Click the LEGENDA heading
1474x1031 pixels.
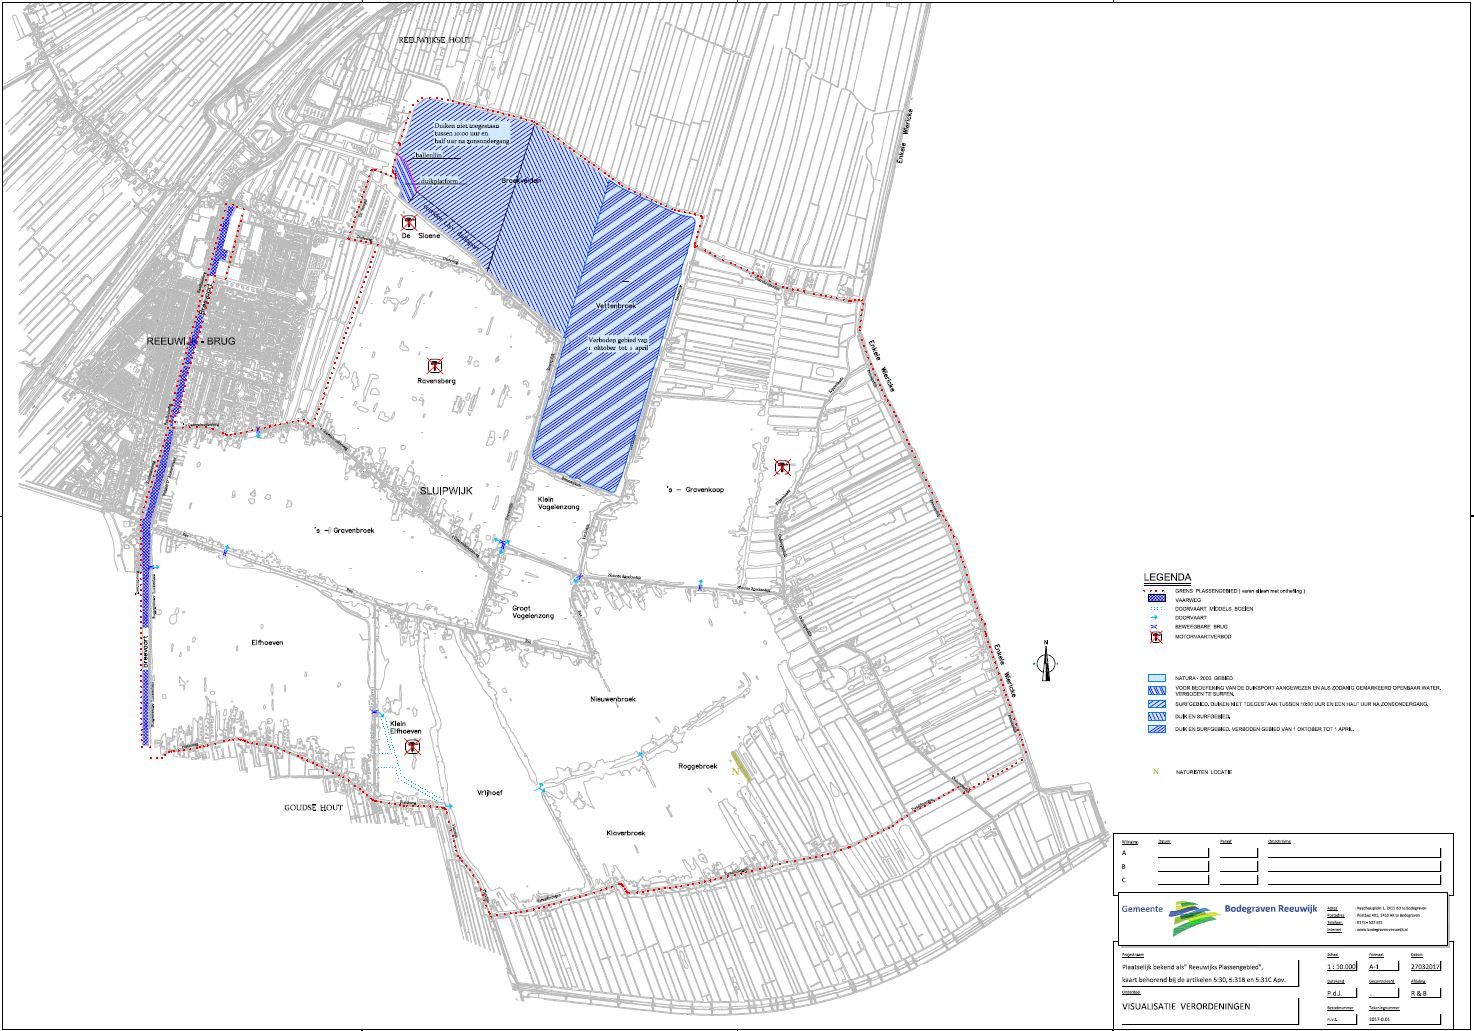(1167, 578)
